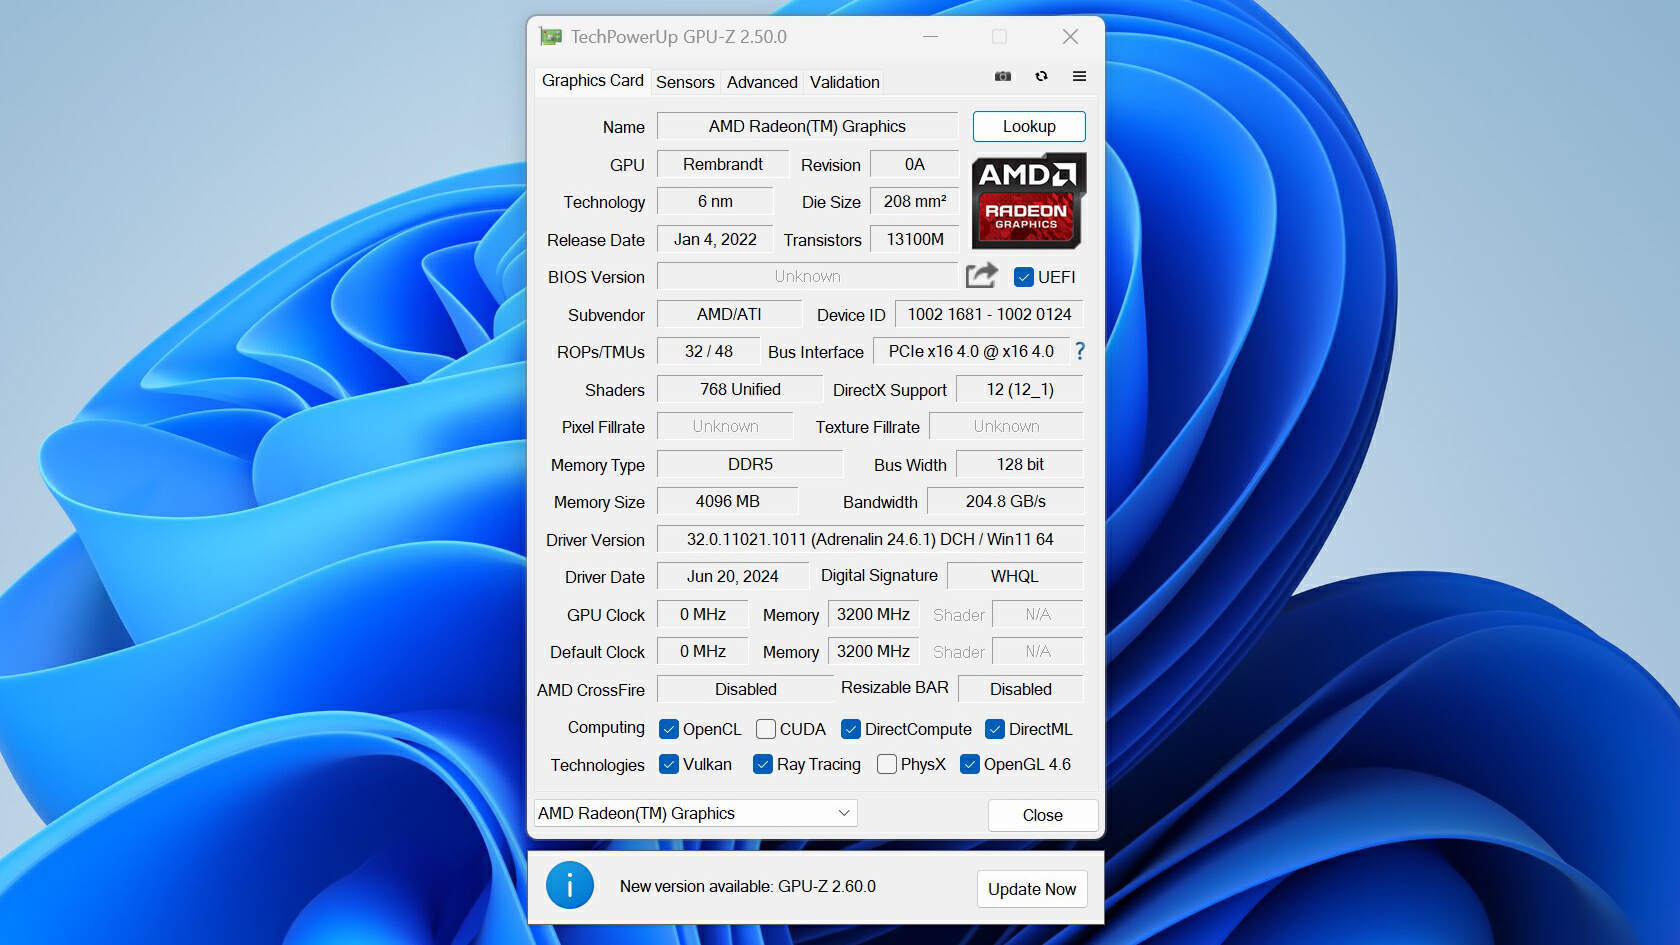Click the Texture Fillrate Unknown value
This screenshot has width=1680, height=945.
tap(1006, 426)
